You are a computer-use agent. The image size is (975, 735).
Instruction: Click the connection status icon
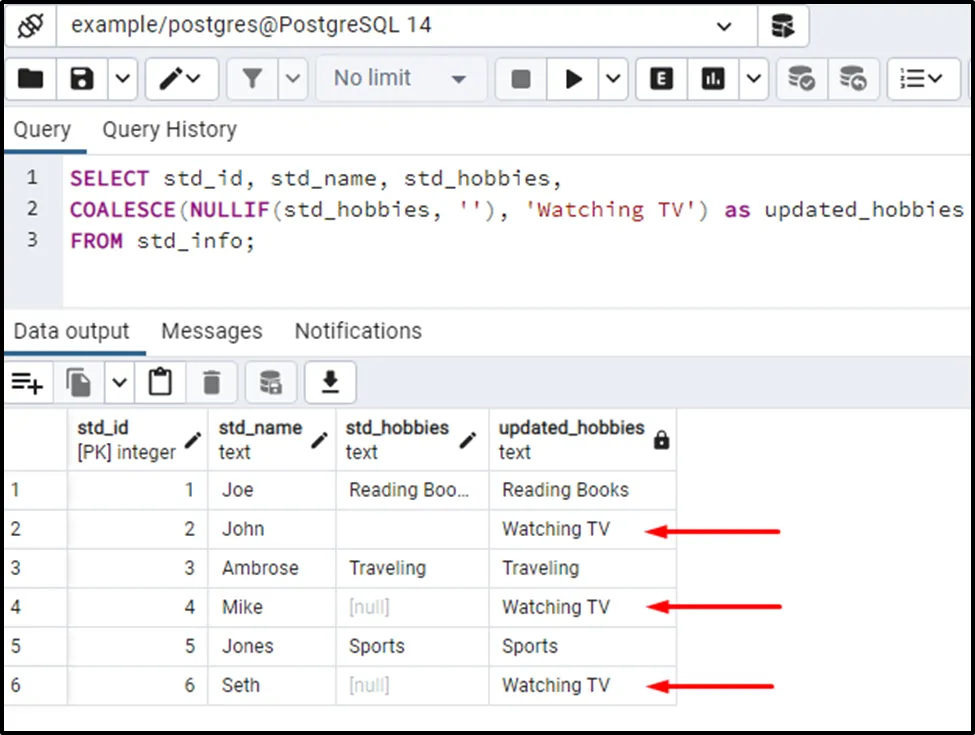(29, 26)
